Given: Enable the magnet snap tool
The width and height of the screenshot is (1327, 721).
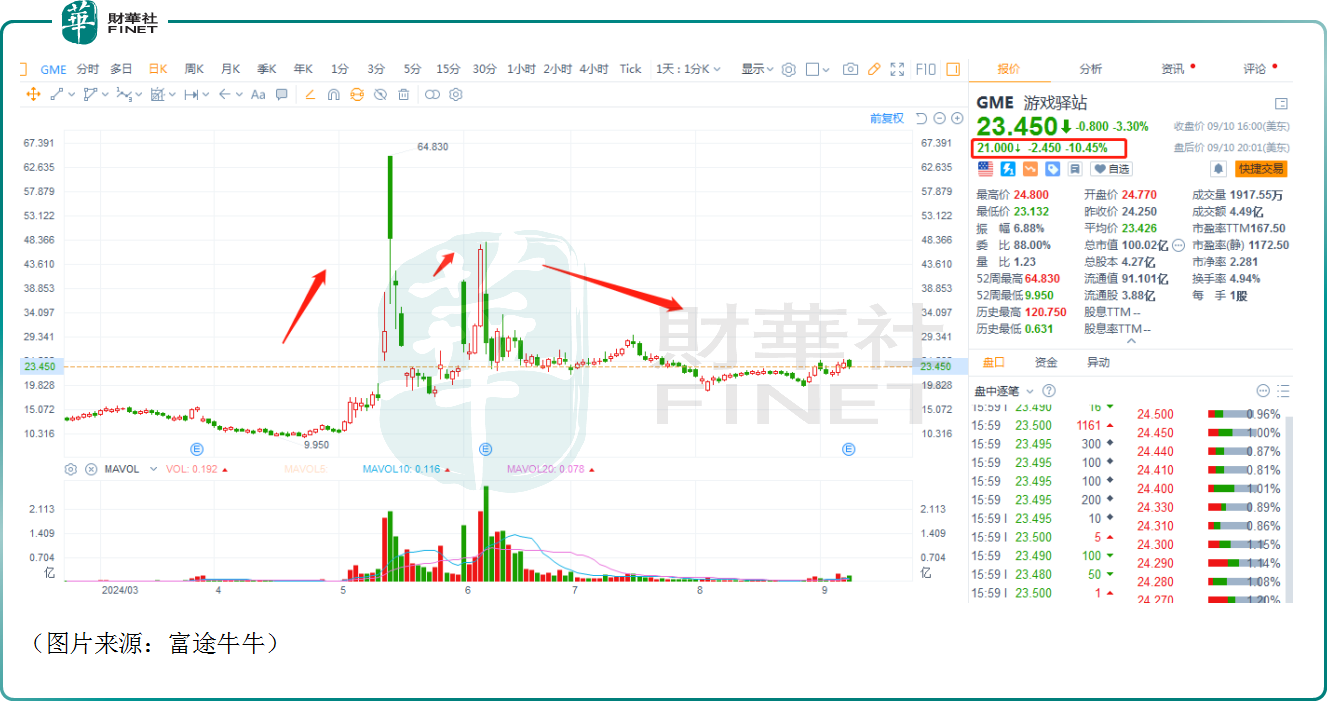Looking at the screenshot, I should [x=334, y=94].
